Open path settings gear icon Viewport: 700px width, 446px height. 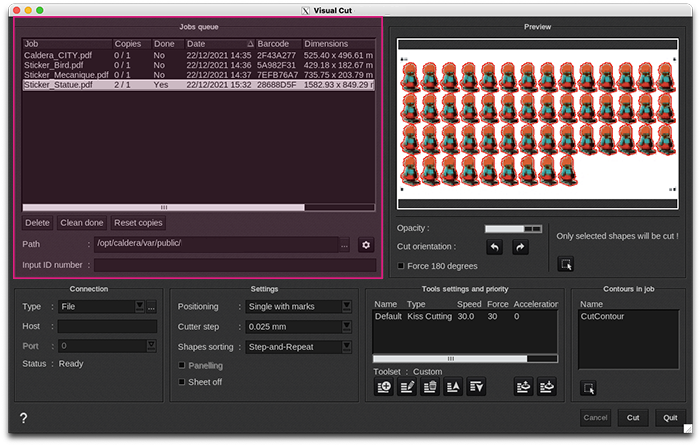[365, 244]
